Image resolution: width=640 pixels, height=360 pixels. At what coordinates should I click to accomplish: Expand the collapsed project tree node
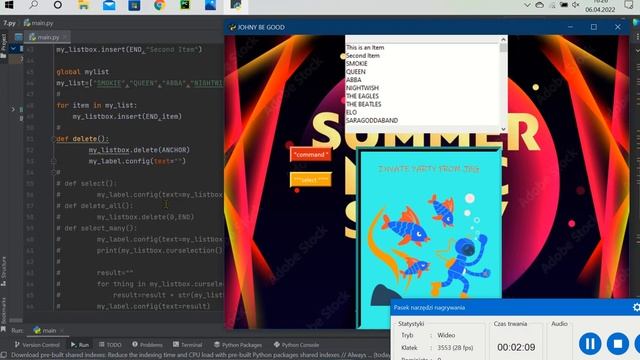[13, 109]
